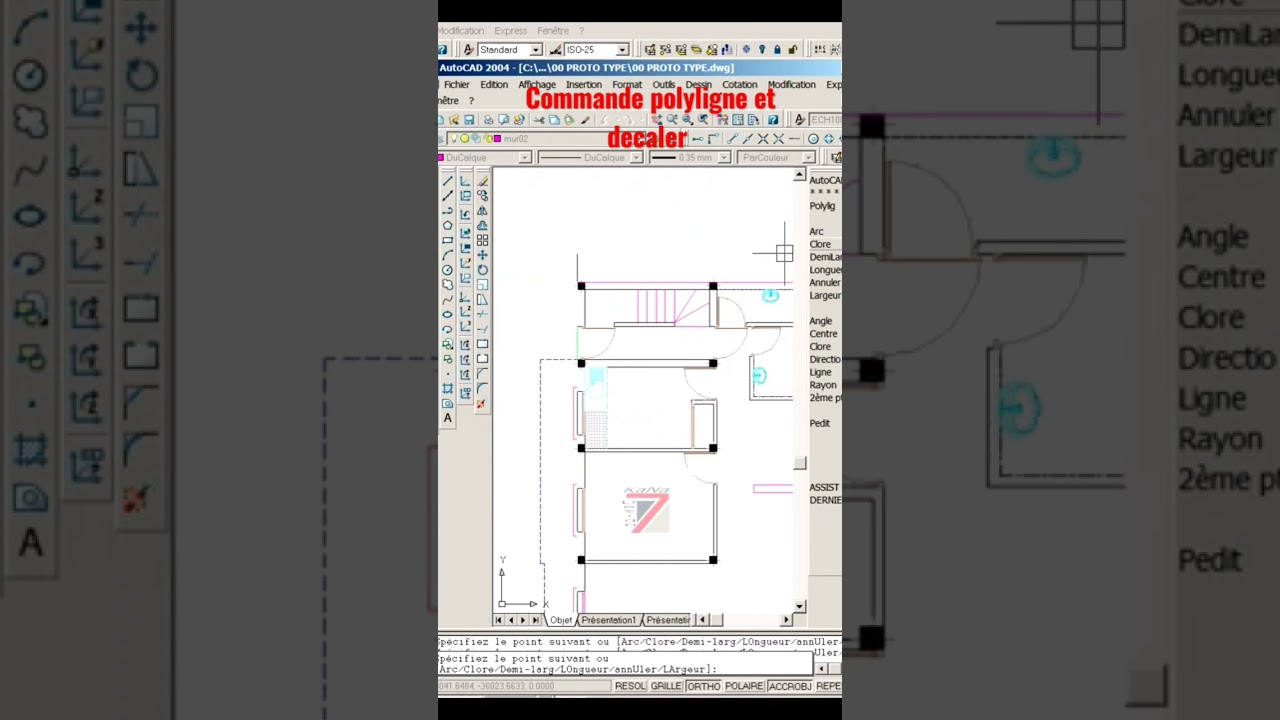Open the Cotation menu
Viewport: 1280px width, 720px height.
click(740, 85)
